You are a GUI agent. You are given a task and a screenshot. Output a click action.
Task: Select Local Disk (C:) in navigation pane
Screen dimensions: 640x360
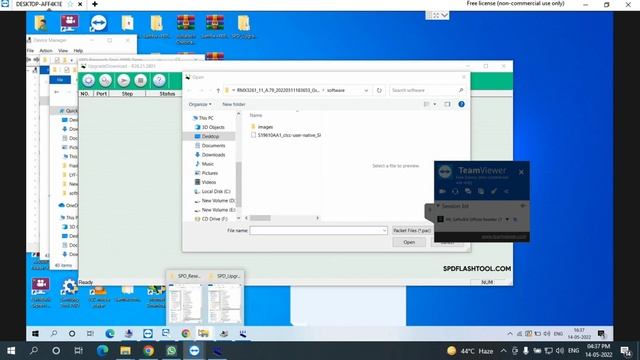[x=216, y=191]
